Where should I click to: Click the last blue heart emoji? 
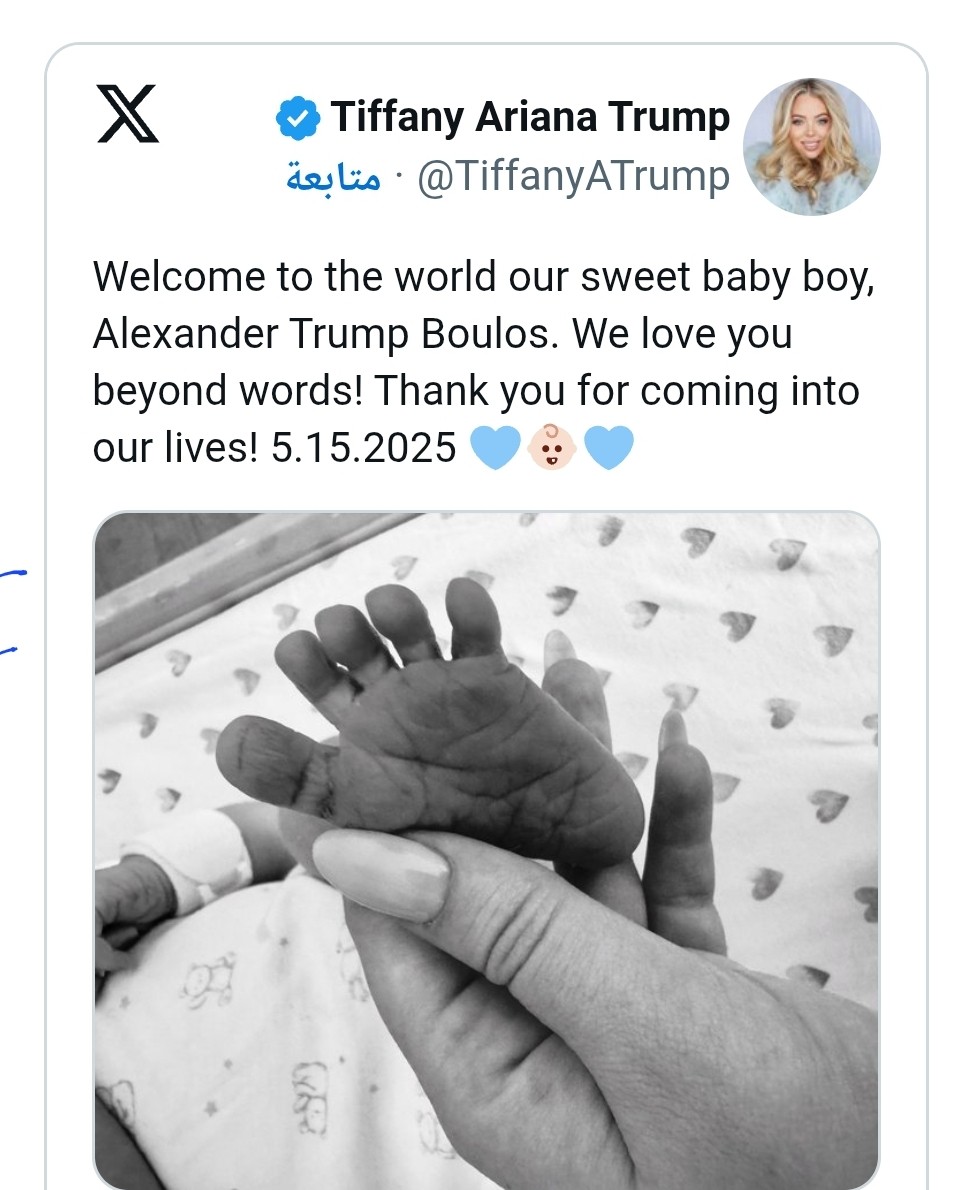(608, 448)
